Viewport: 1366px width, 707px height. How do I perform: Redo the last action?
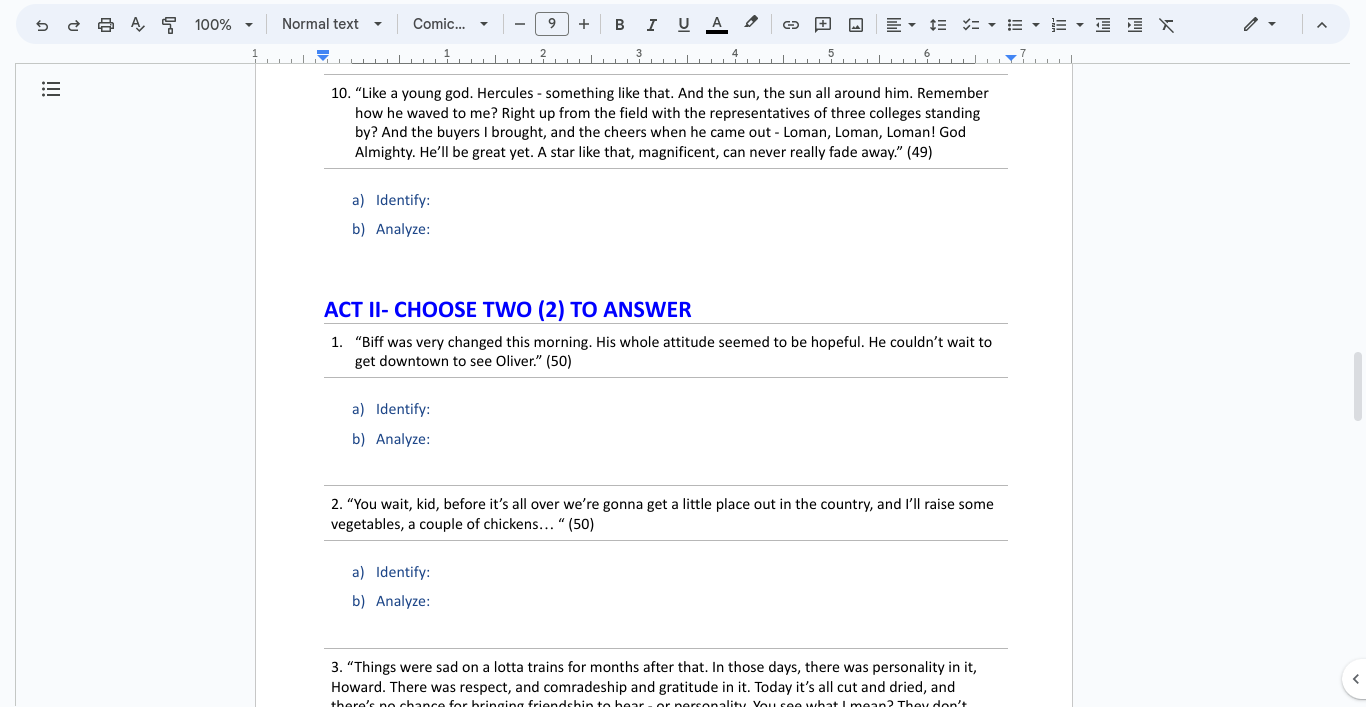[73, 25]
